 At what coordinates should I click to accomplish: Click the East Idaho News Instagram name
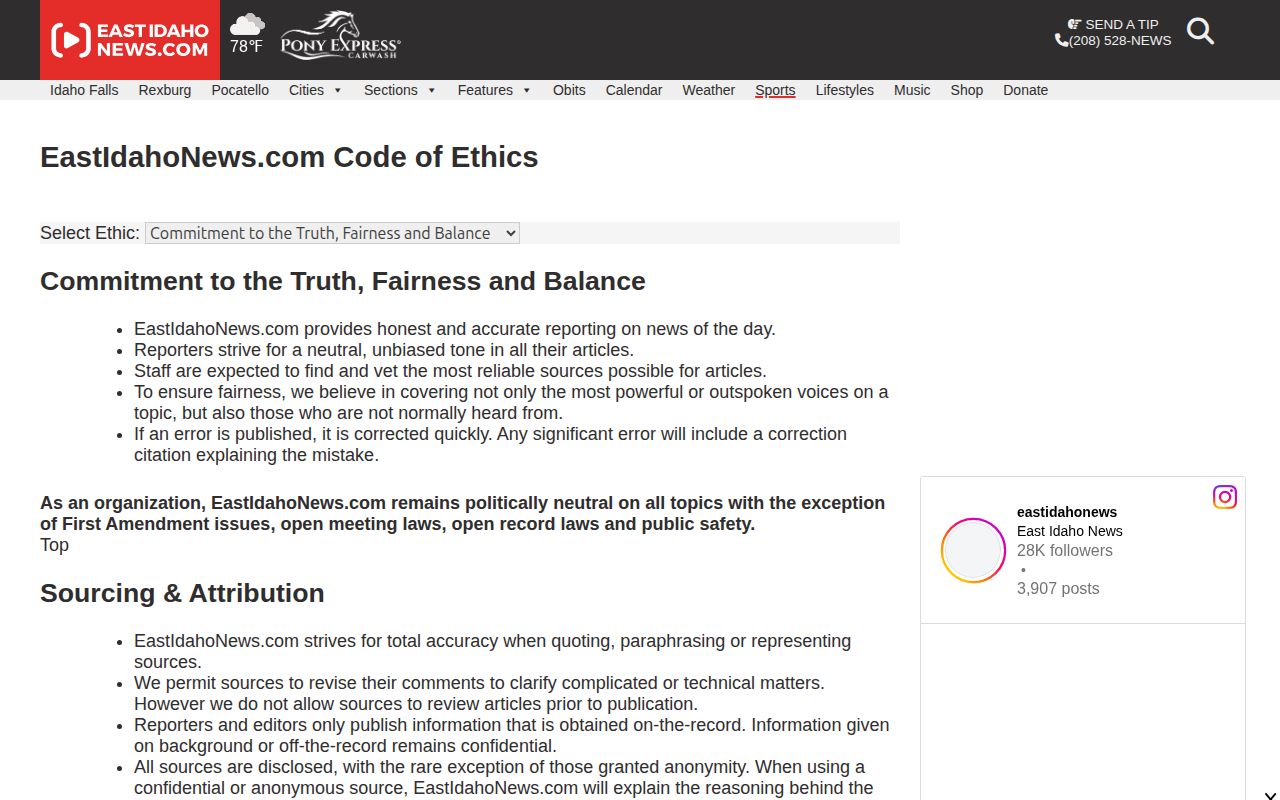pos(1070,531)
